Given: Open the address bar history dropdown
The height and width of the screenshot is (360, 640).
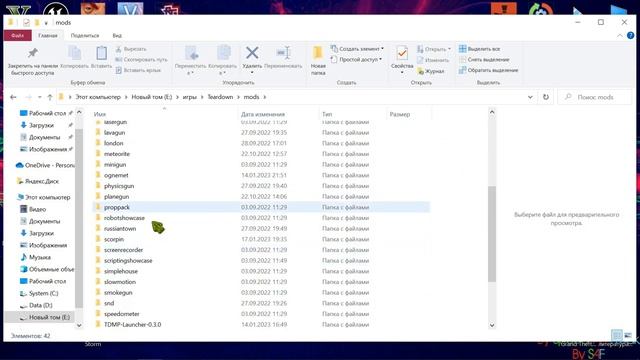Looking at the screenshot, I should point(530,97).
